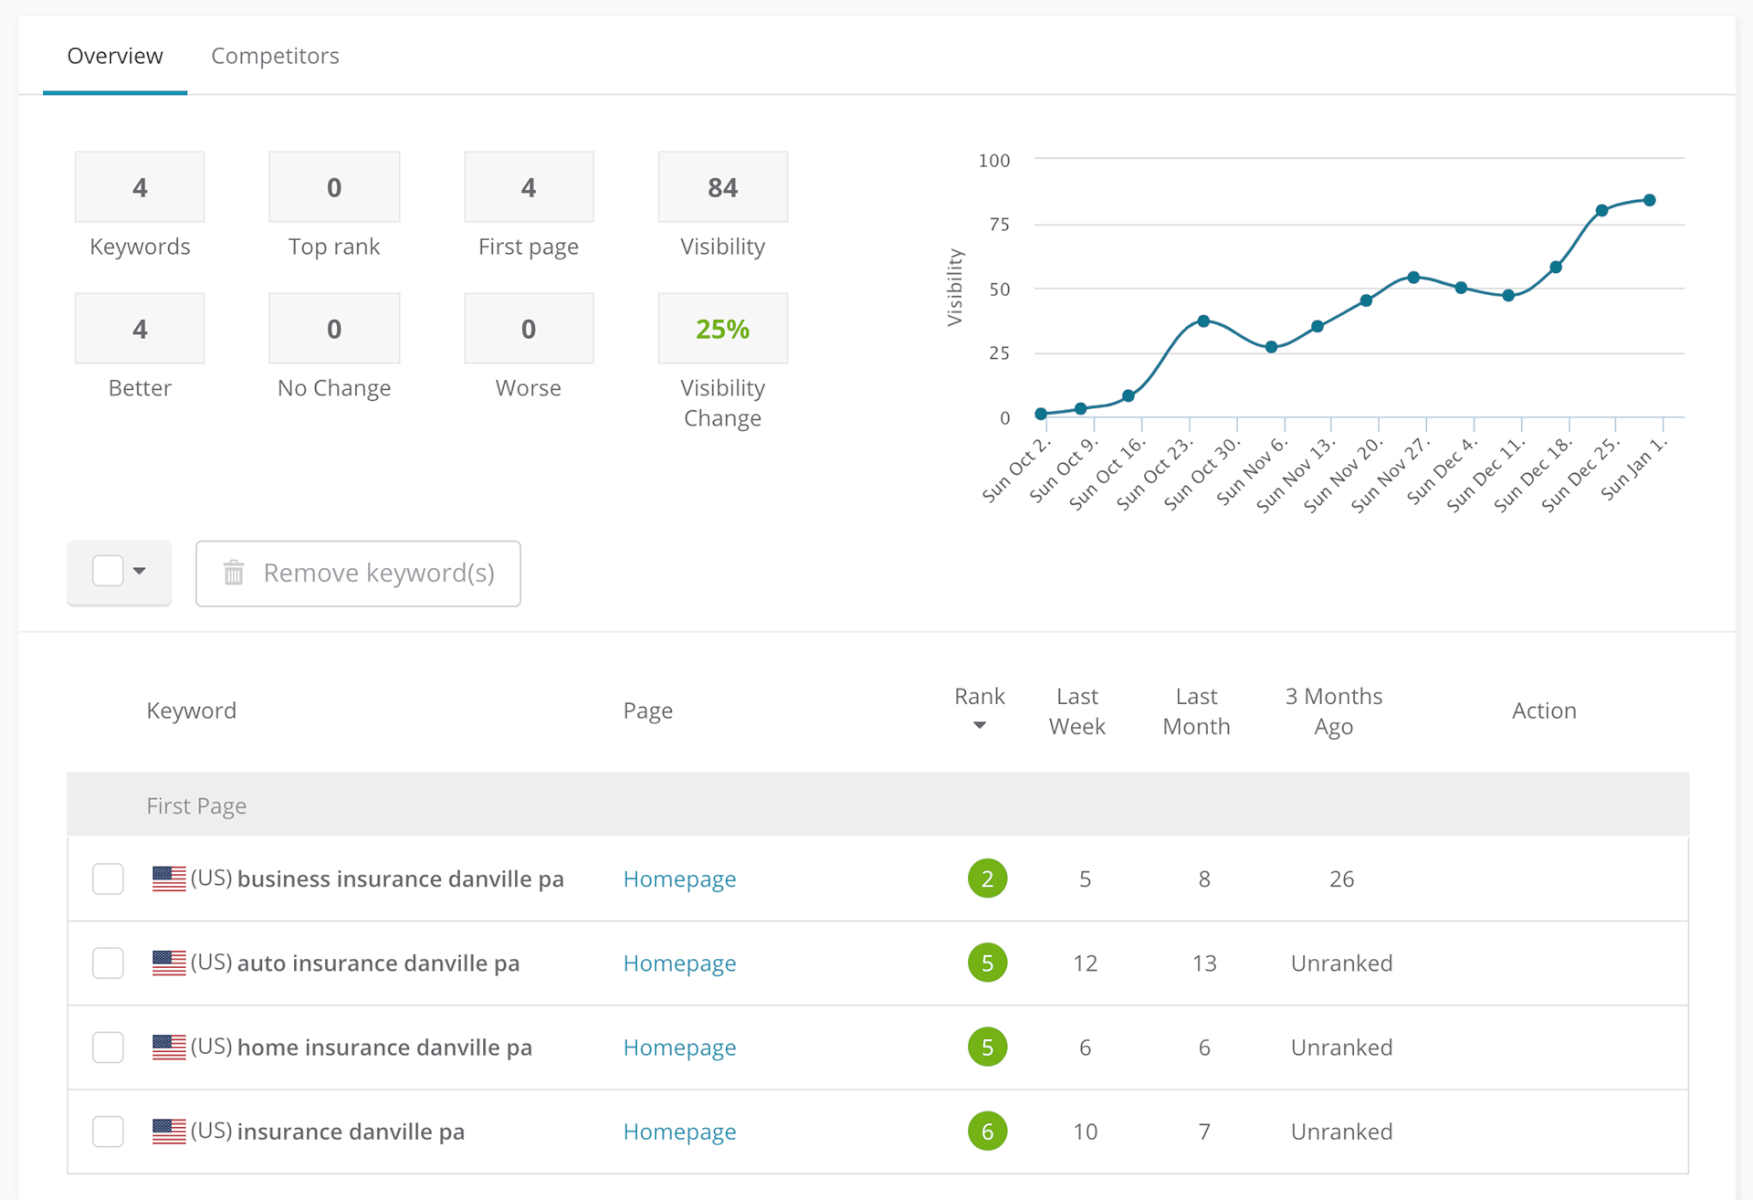Open the select-all dropdown arrow

(140, 571)
